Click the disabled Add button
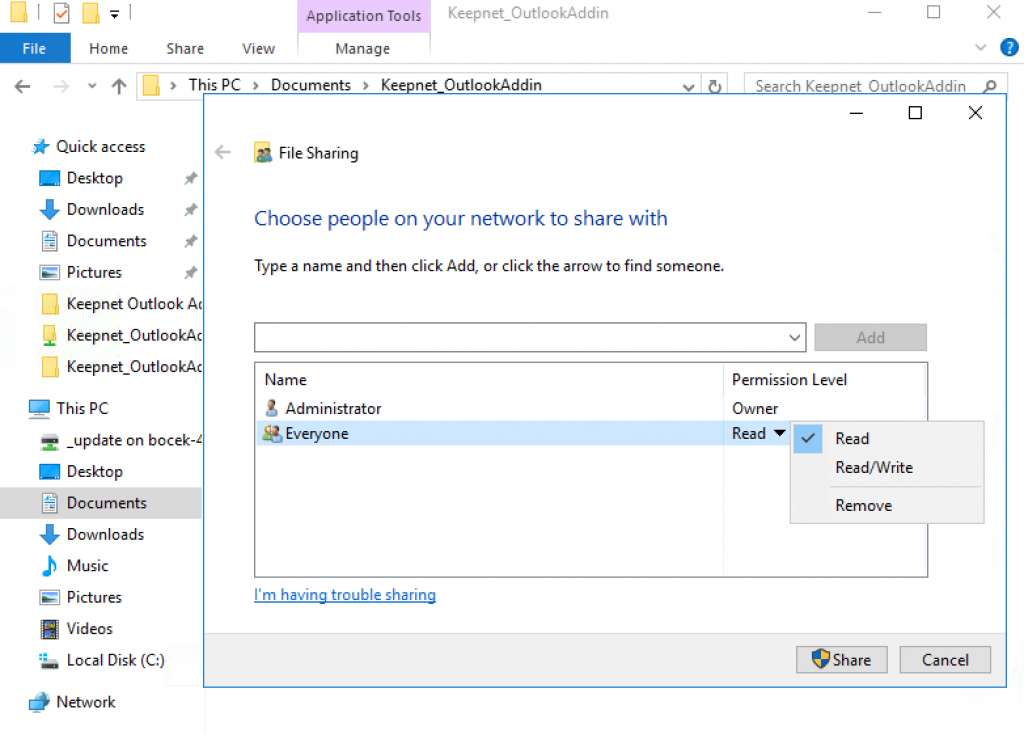 [871, 338]
